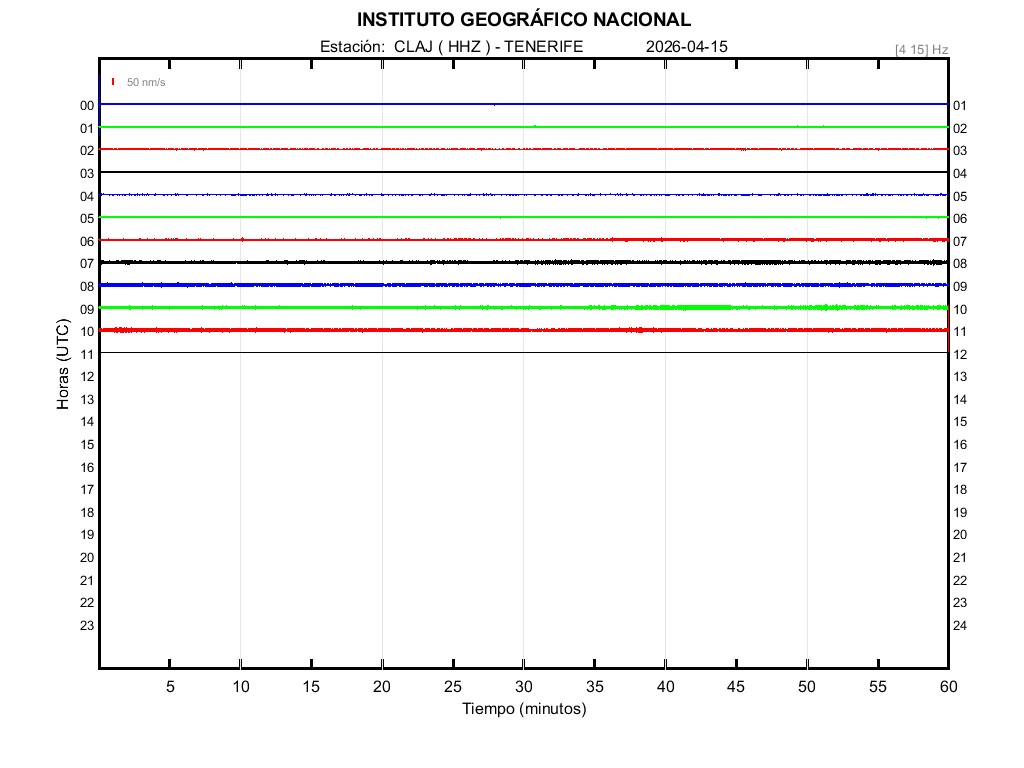This screenshot has width=1024, height=768.
Task: Click the INSTITUTO GEOGRÁFICO NACIONAL title
Action: [523, 20]
